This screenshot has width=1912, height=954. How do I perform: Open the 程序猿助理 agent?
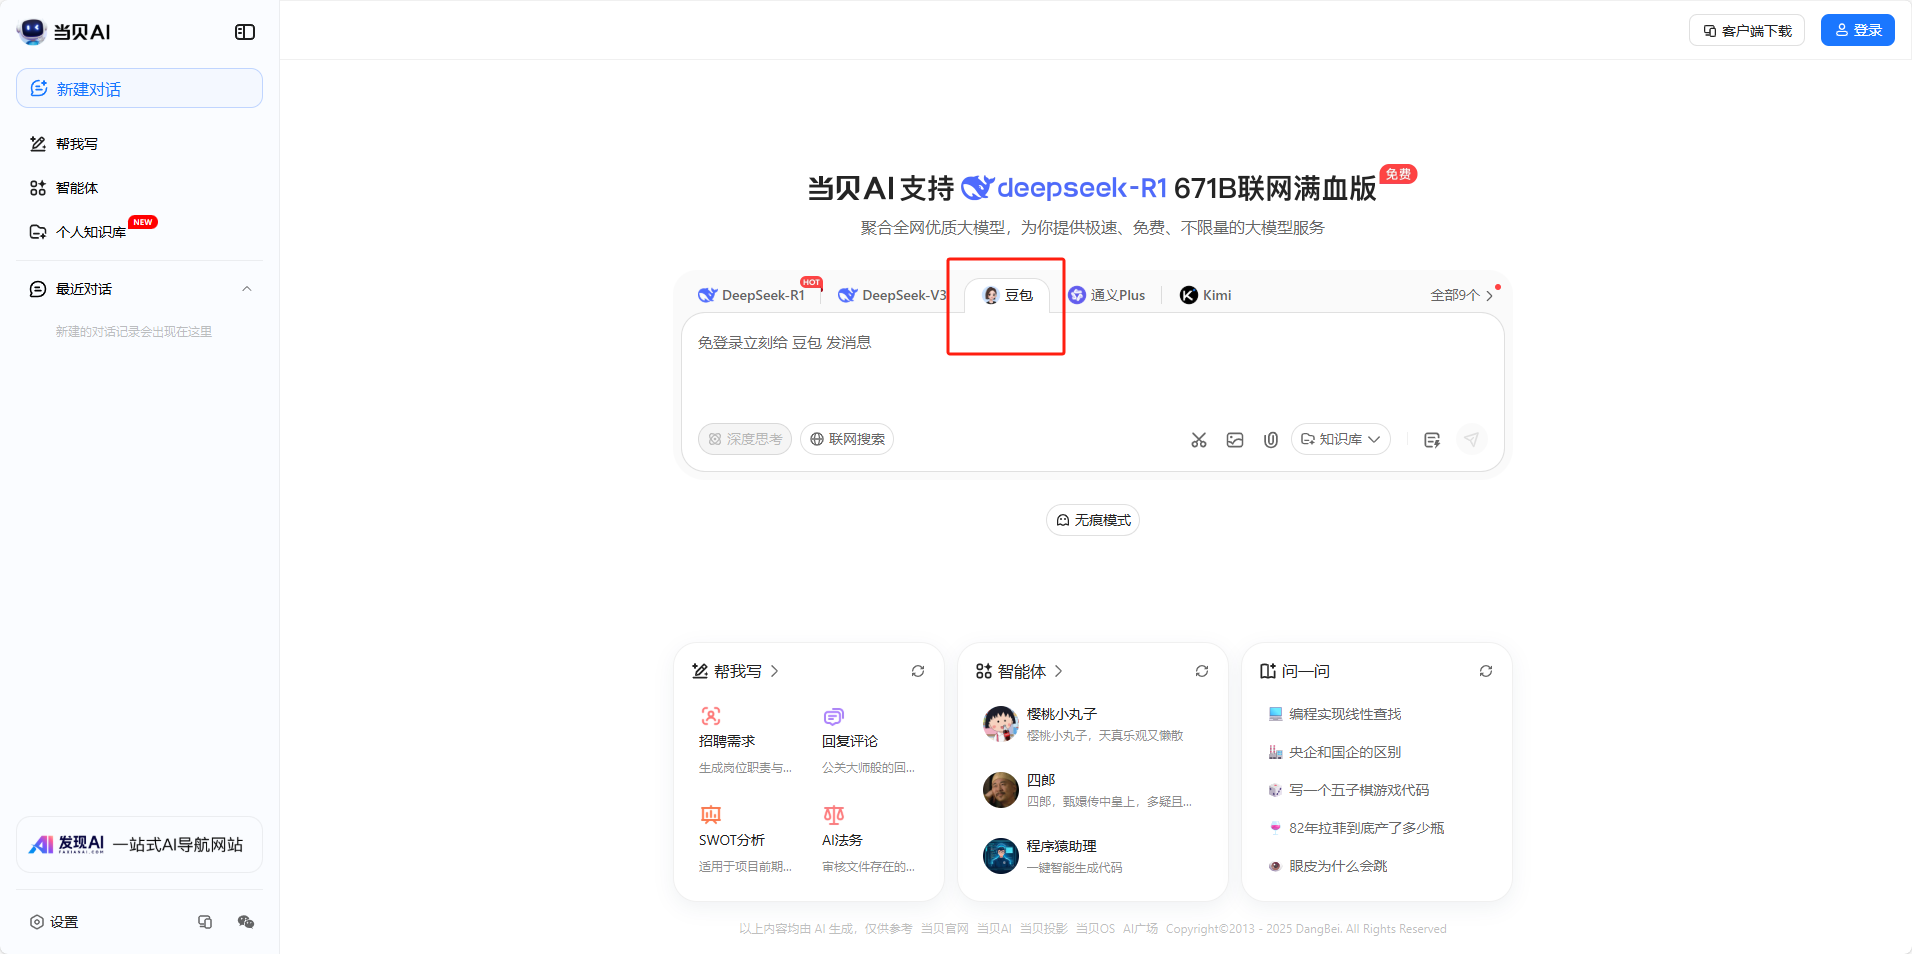coord(1092,856)
